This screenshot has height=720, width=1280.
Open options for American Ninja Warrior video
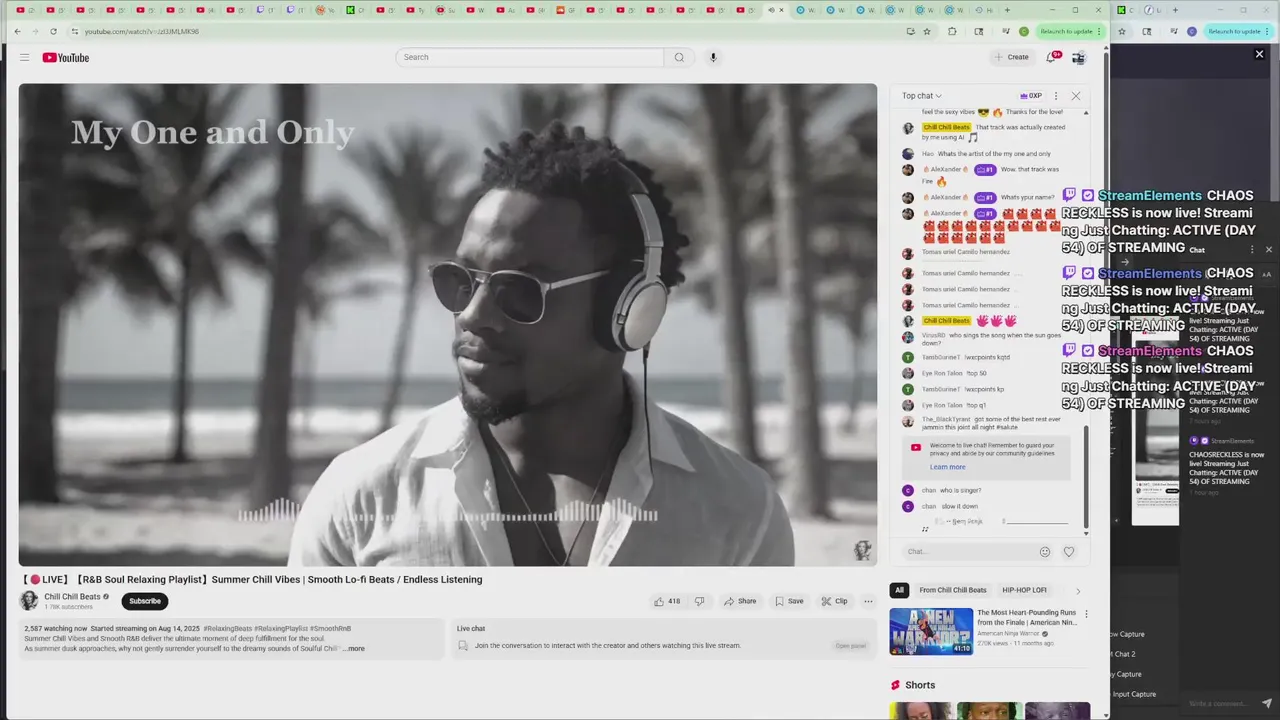(1086, 614)
